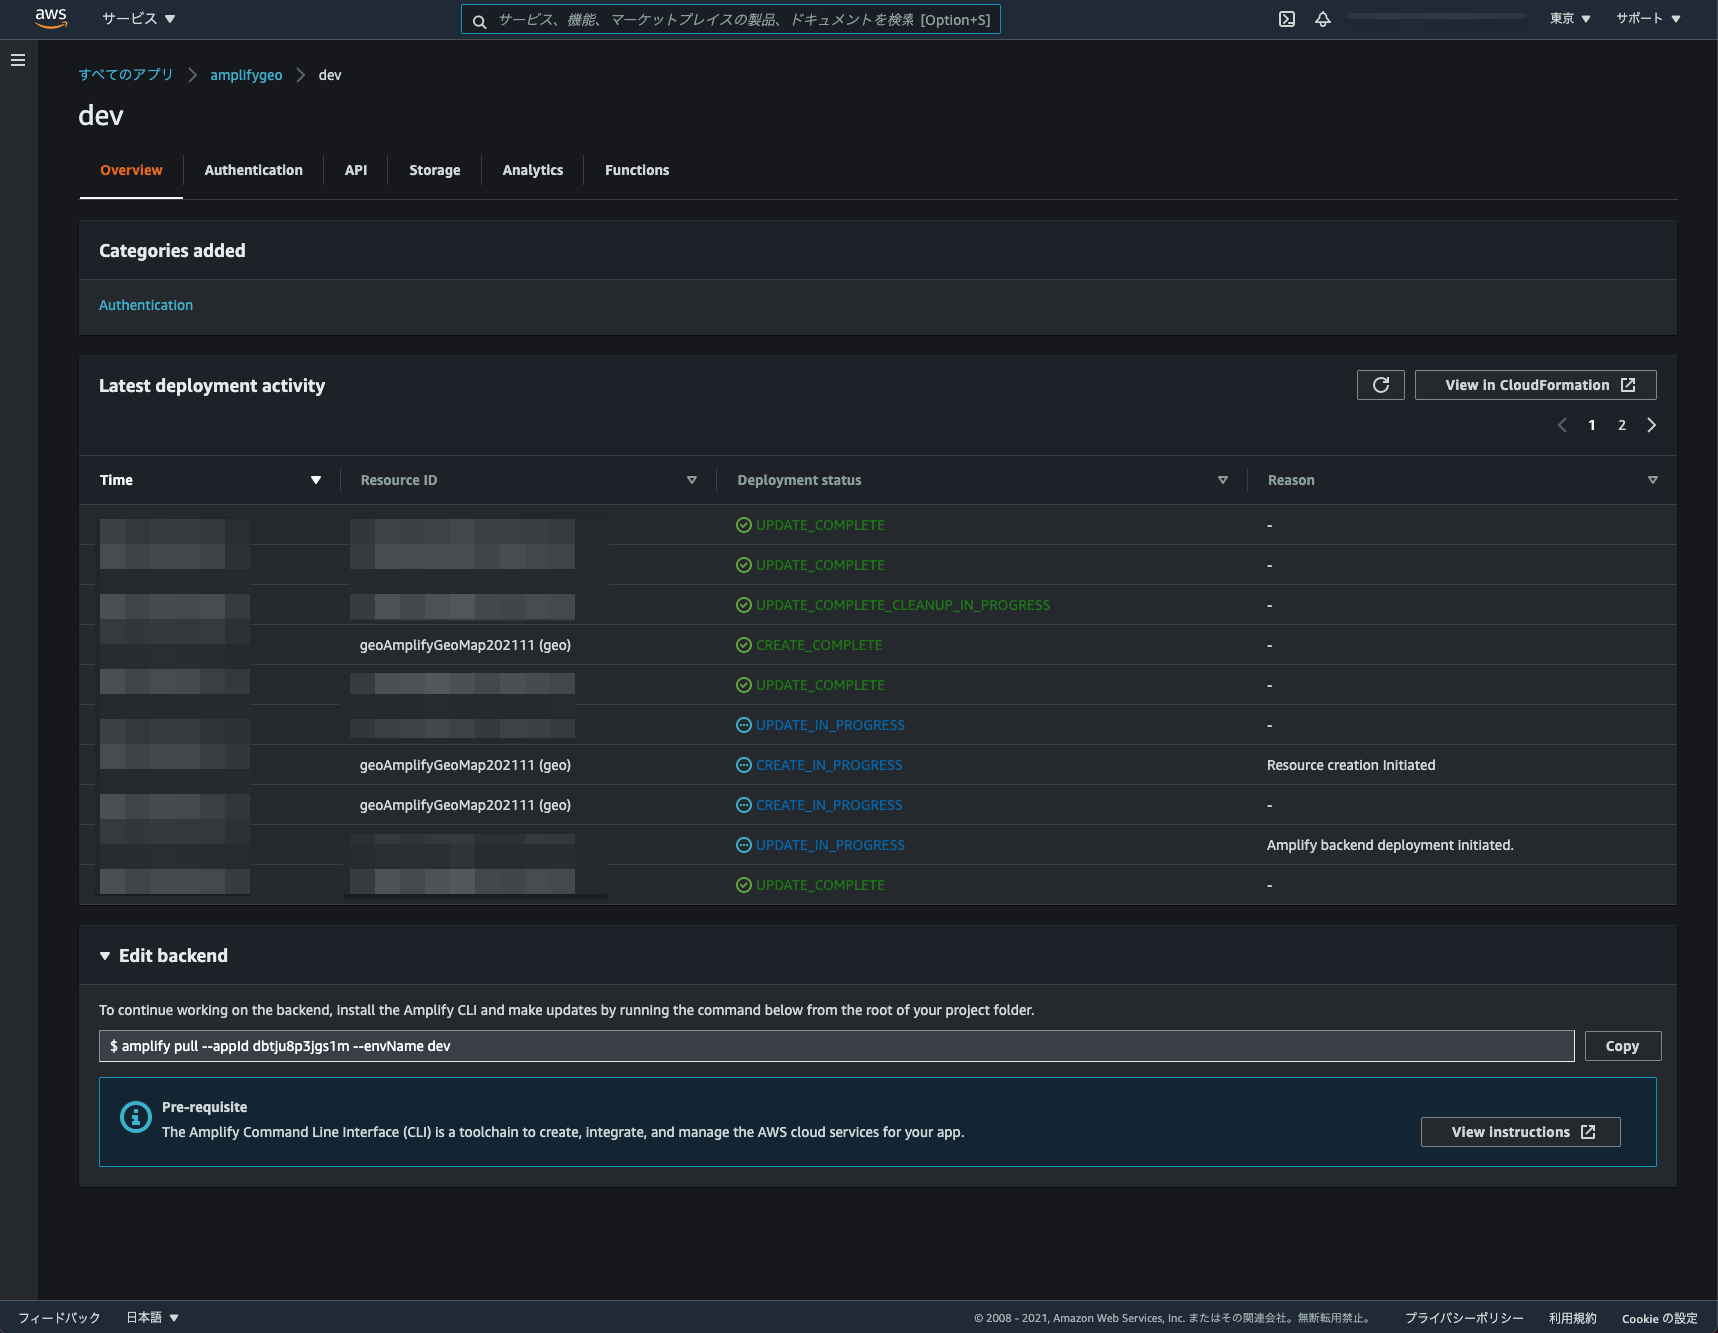Click 'Amplify backend deployment initiated.' reason
Image resolution: width=1718 pixels, height=1333 pixels.
[1390, 845]
